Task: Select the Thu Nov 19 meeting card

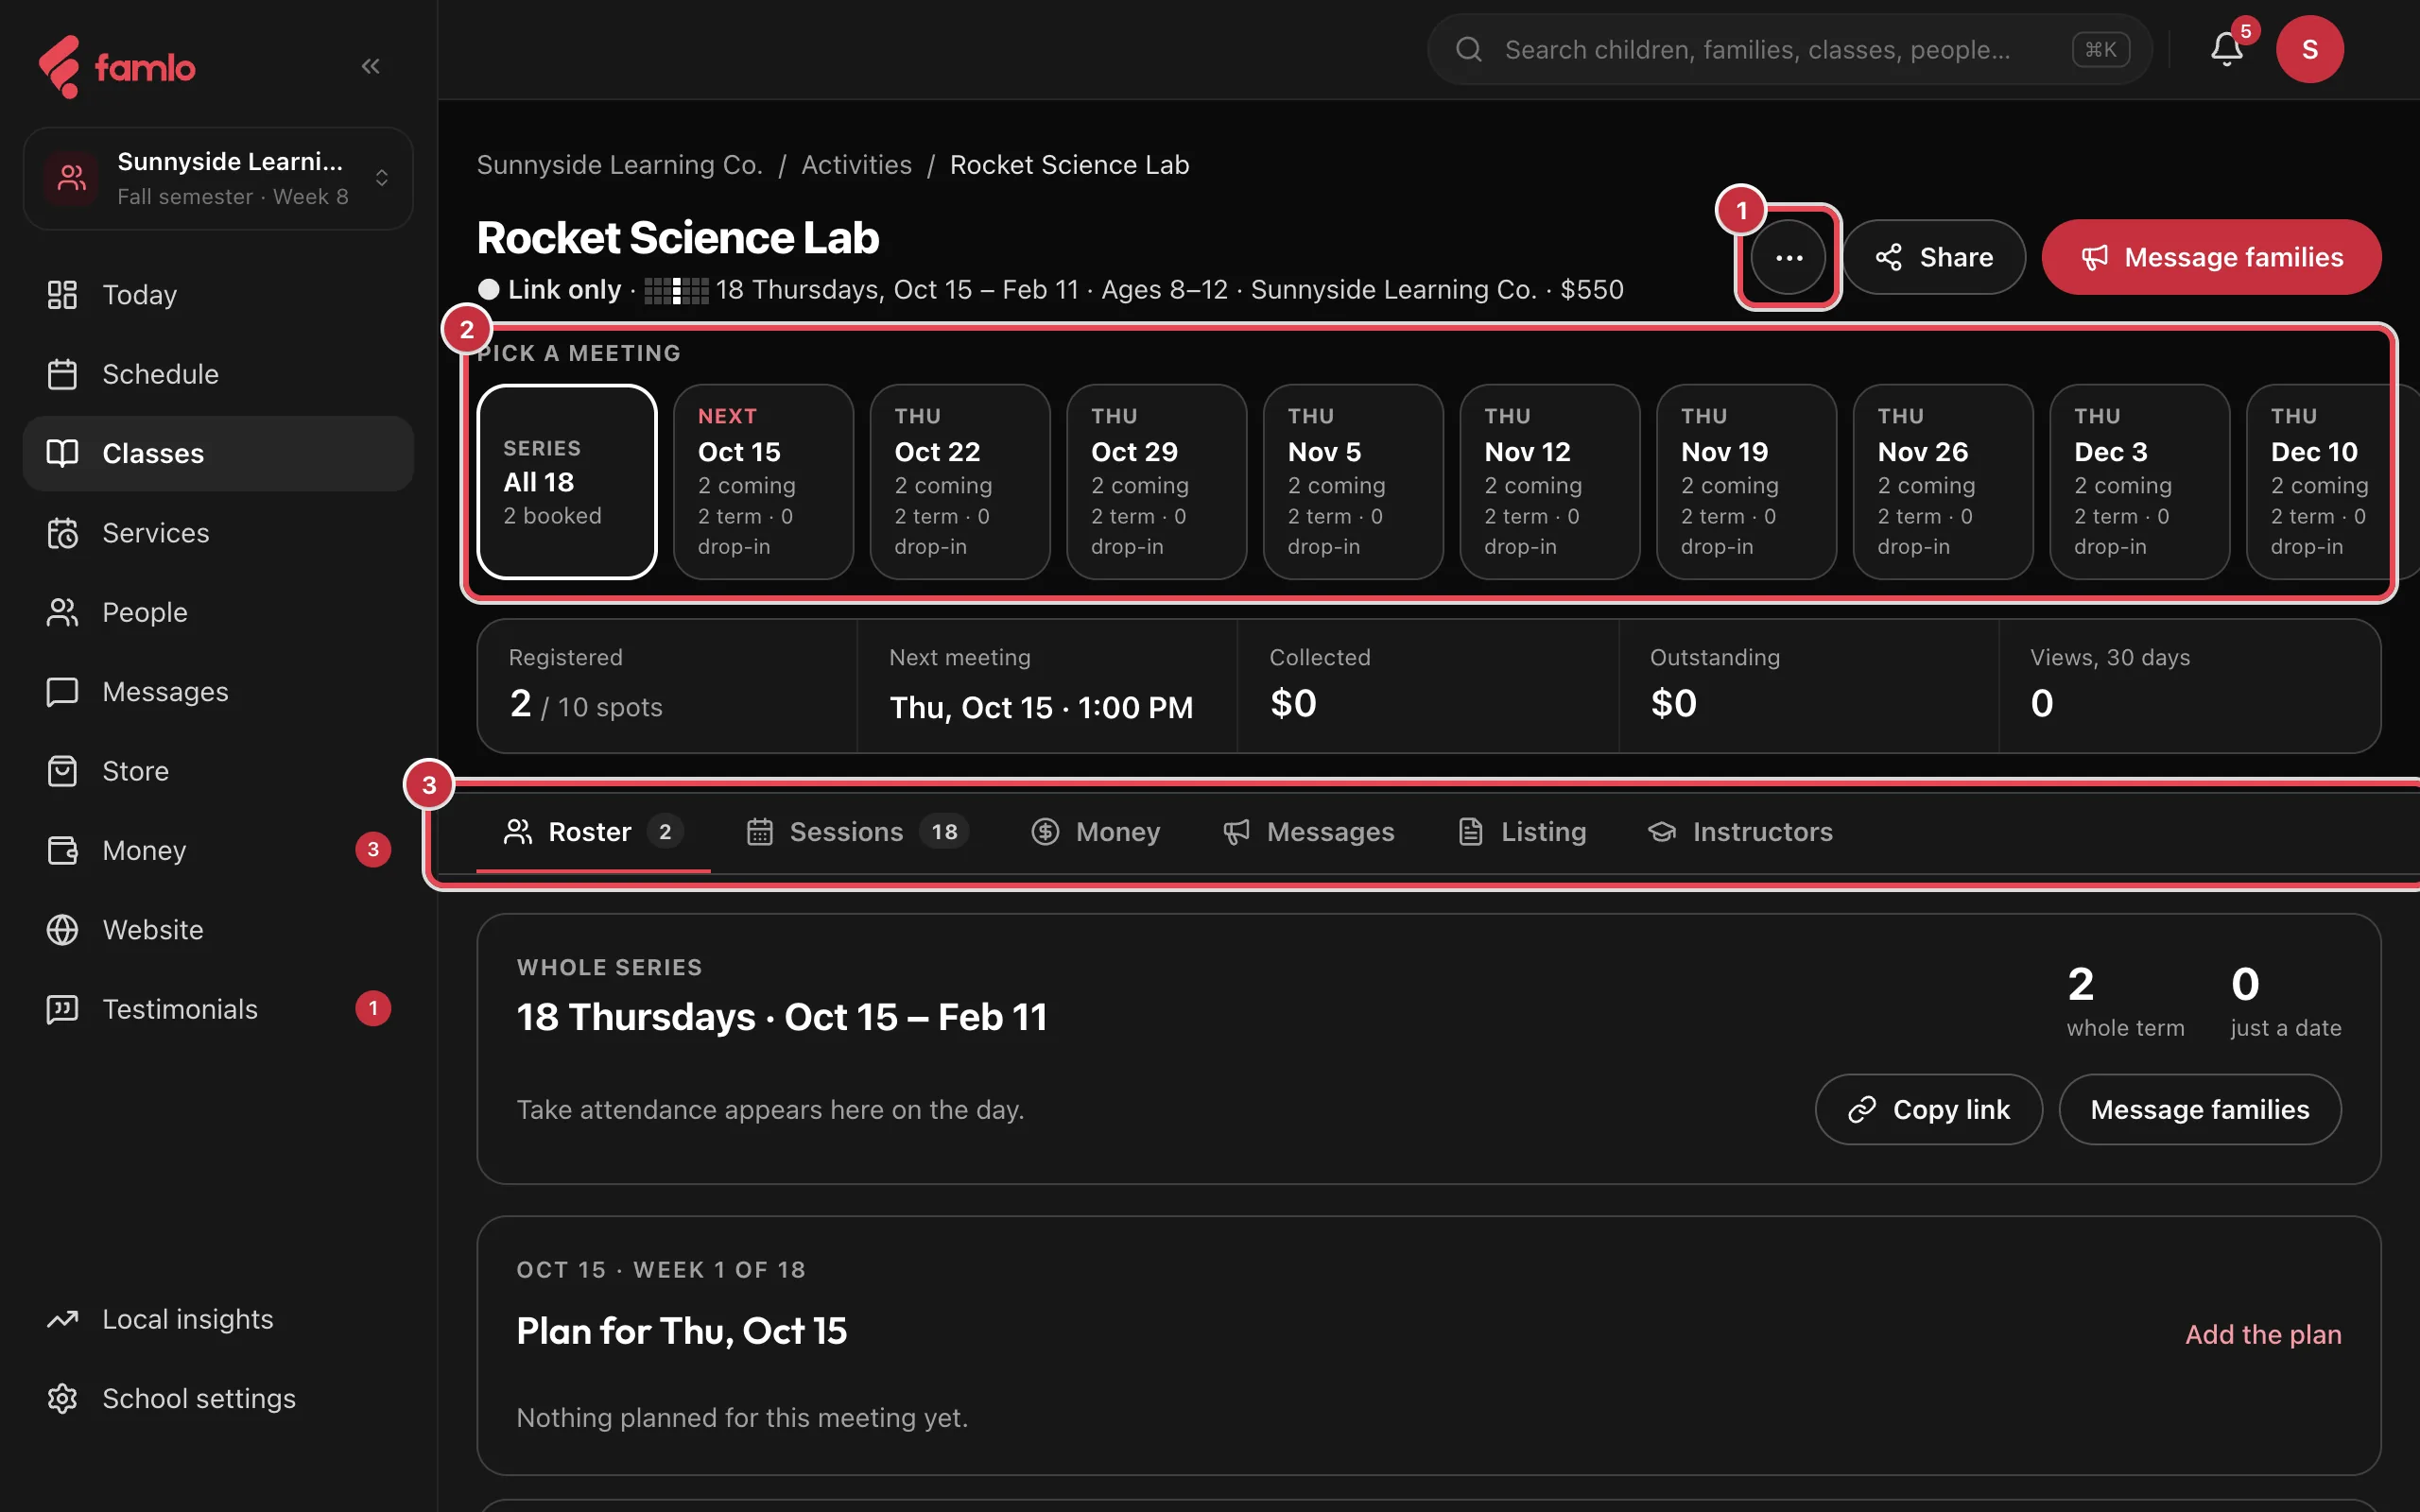Action: click(x=1747, y=482)
